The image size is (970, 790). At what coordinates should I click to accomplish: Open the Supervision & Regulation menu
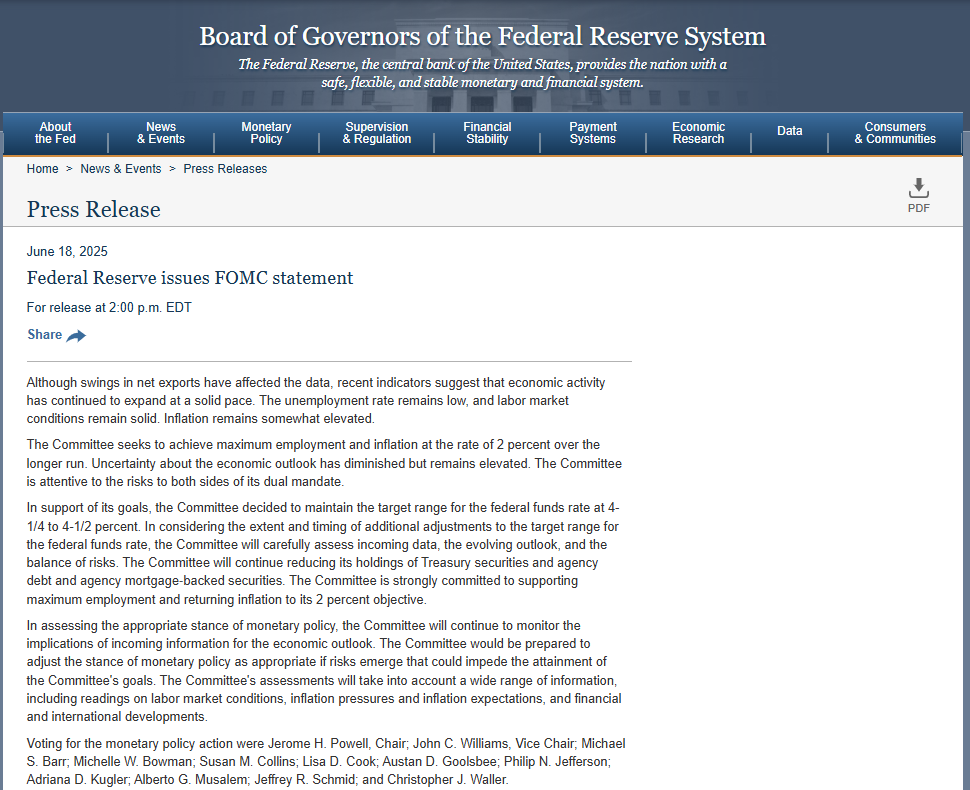(x=377, y=133)
